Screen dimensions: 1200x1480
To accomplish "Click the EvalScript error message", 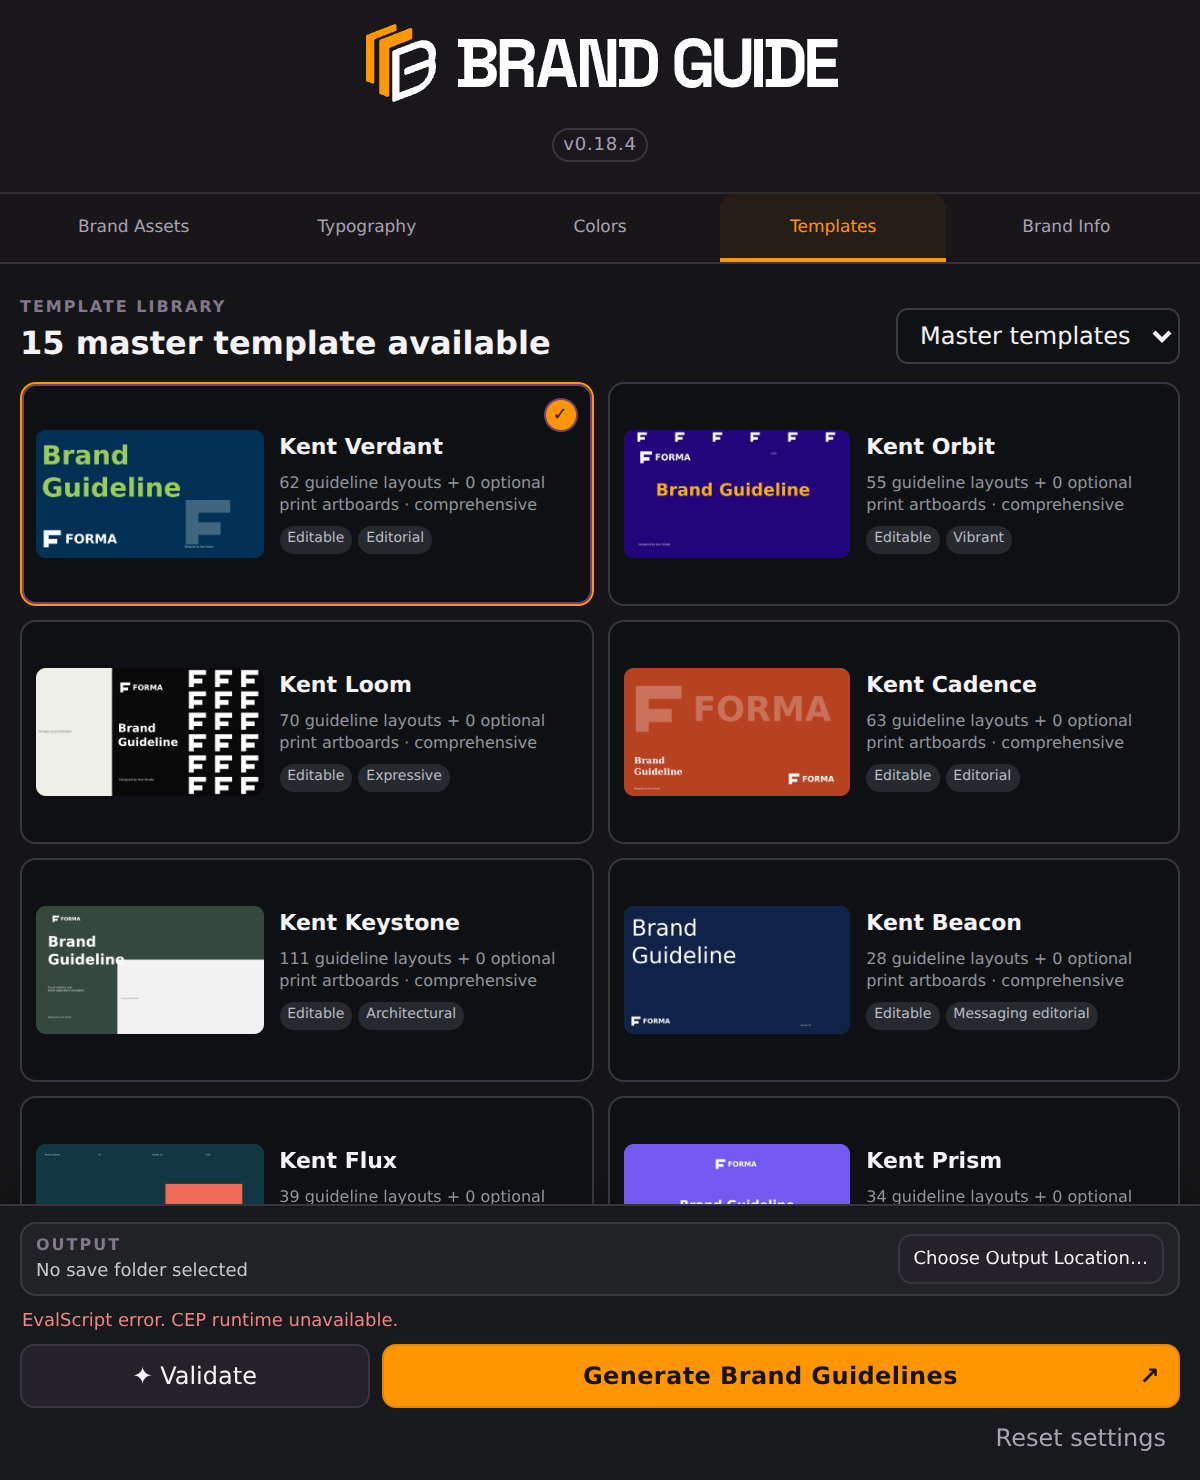I will click(210, 1320).
